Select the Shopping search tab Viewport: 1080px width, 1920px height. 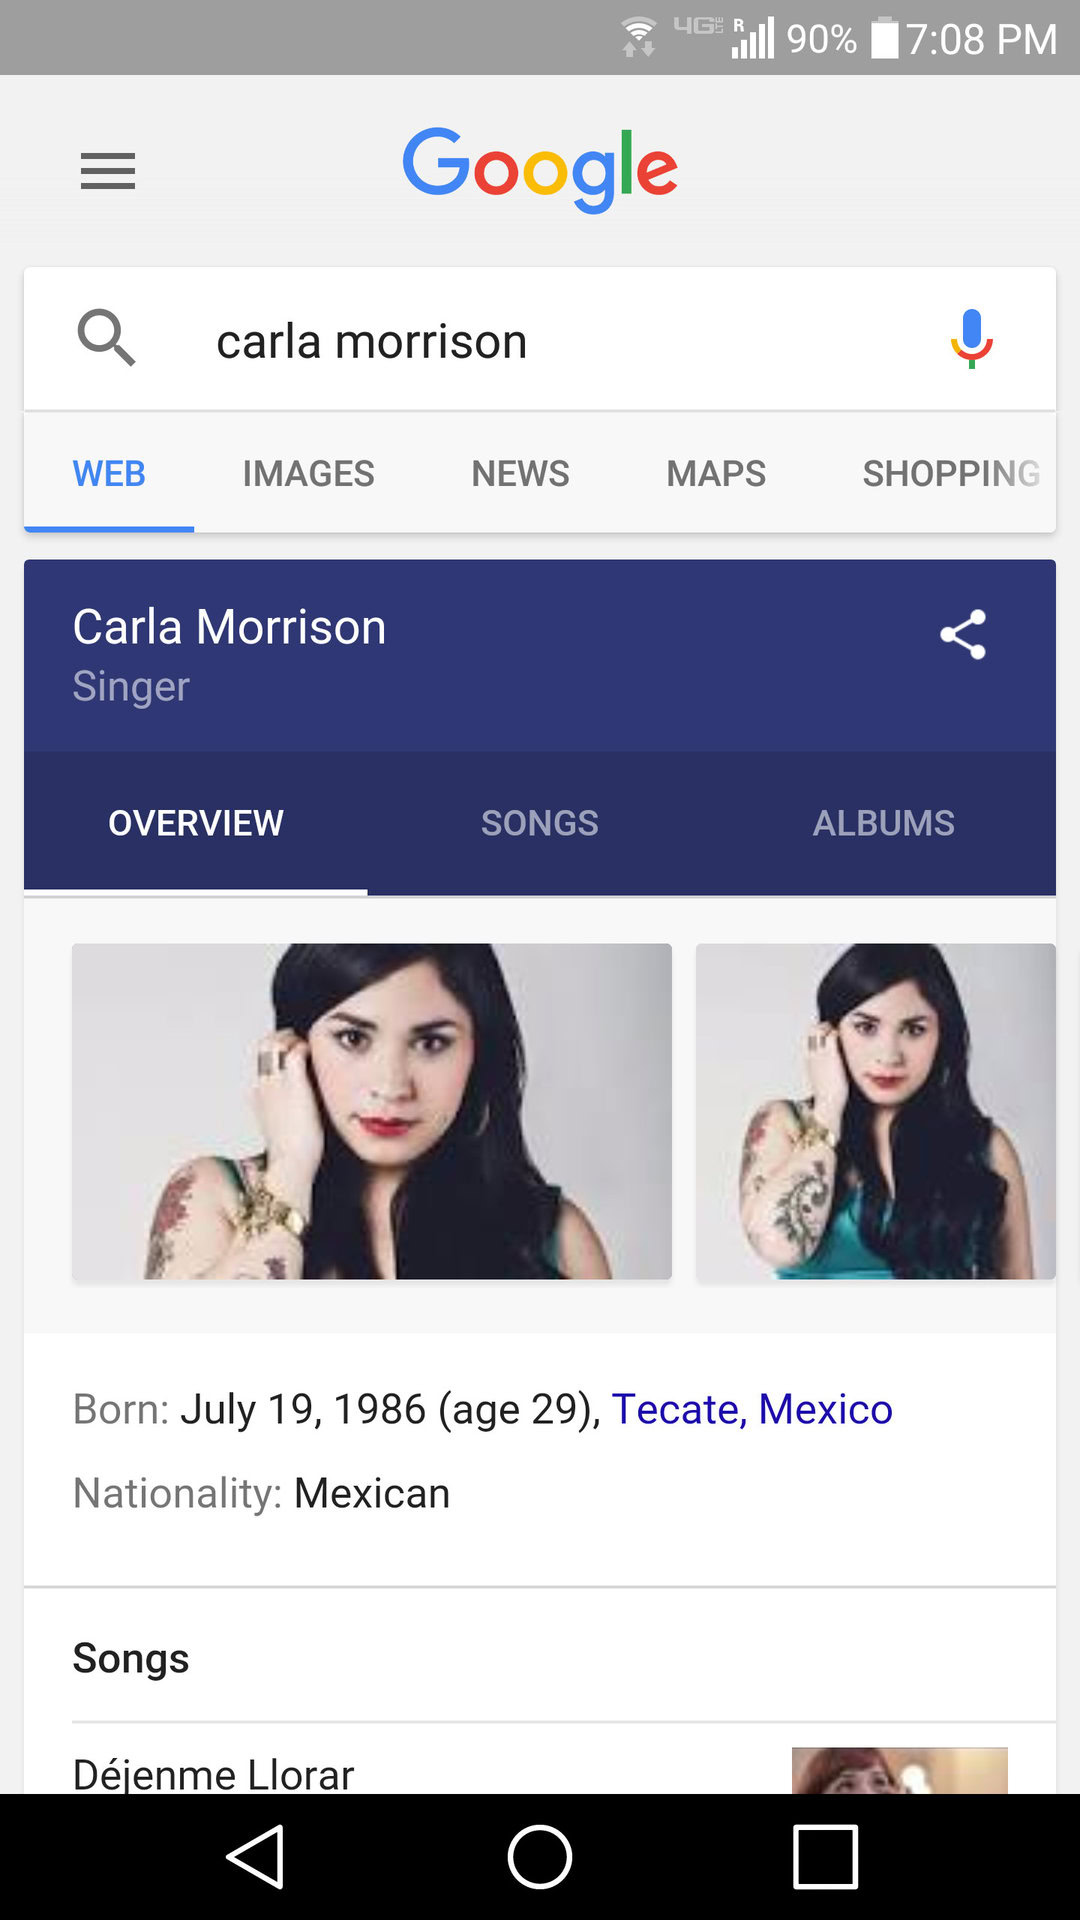click(950, 473)
